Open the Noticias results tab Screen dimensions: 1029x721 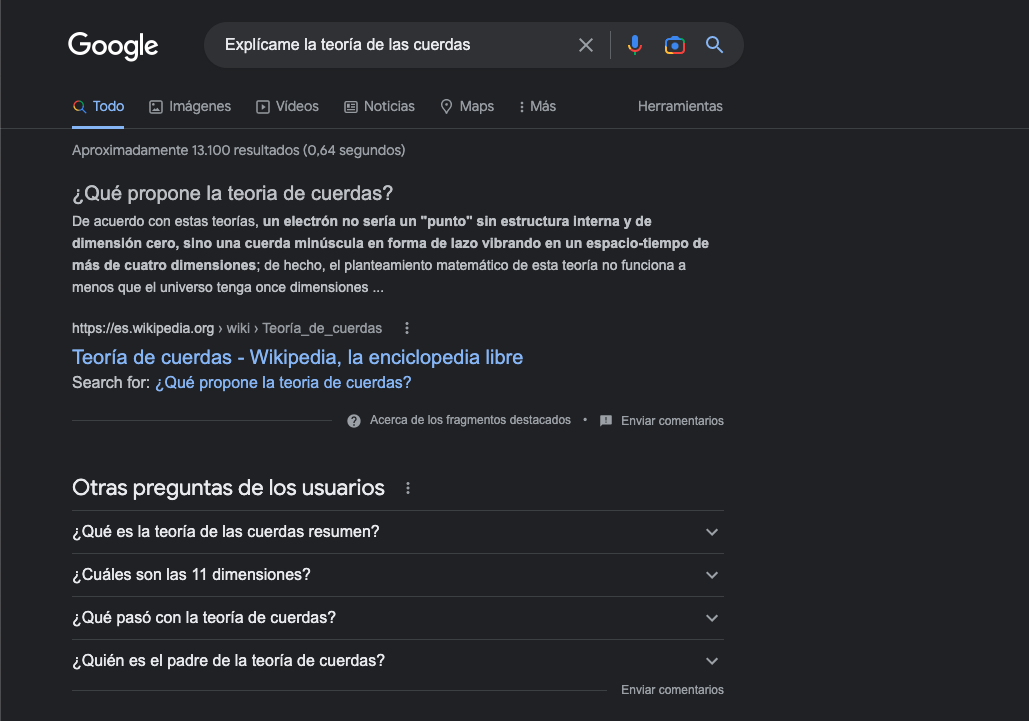tap(379, 106)
